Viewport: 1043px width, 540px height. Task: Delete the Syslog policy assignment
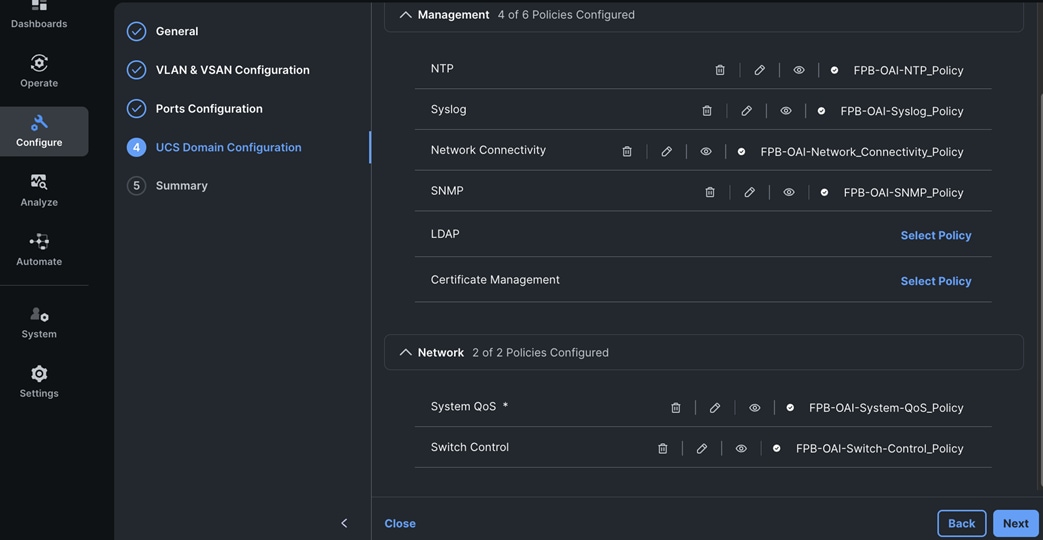[707, 110]
